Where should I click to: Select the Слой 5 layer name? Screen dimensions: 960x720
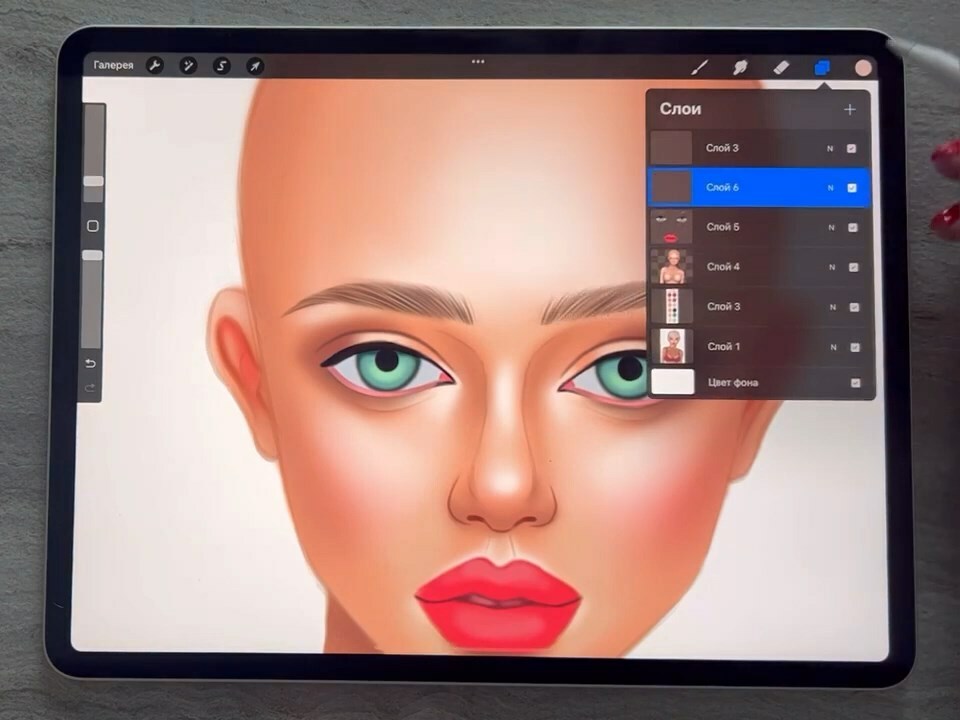[x=723, y=227]
